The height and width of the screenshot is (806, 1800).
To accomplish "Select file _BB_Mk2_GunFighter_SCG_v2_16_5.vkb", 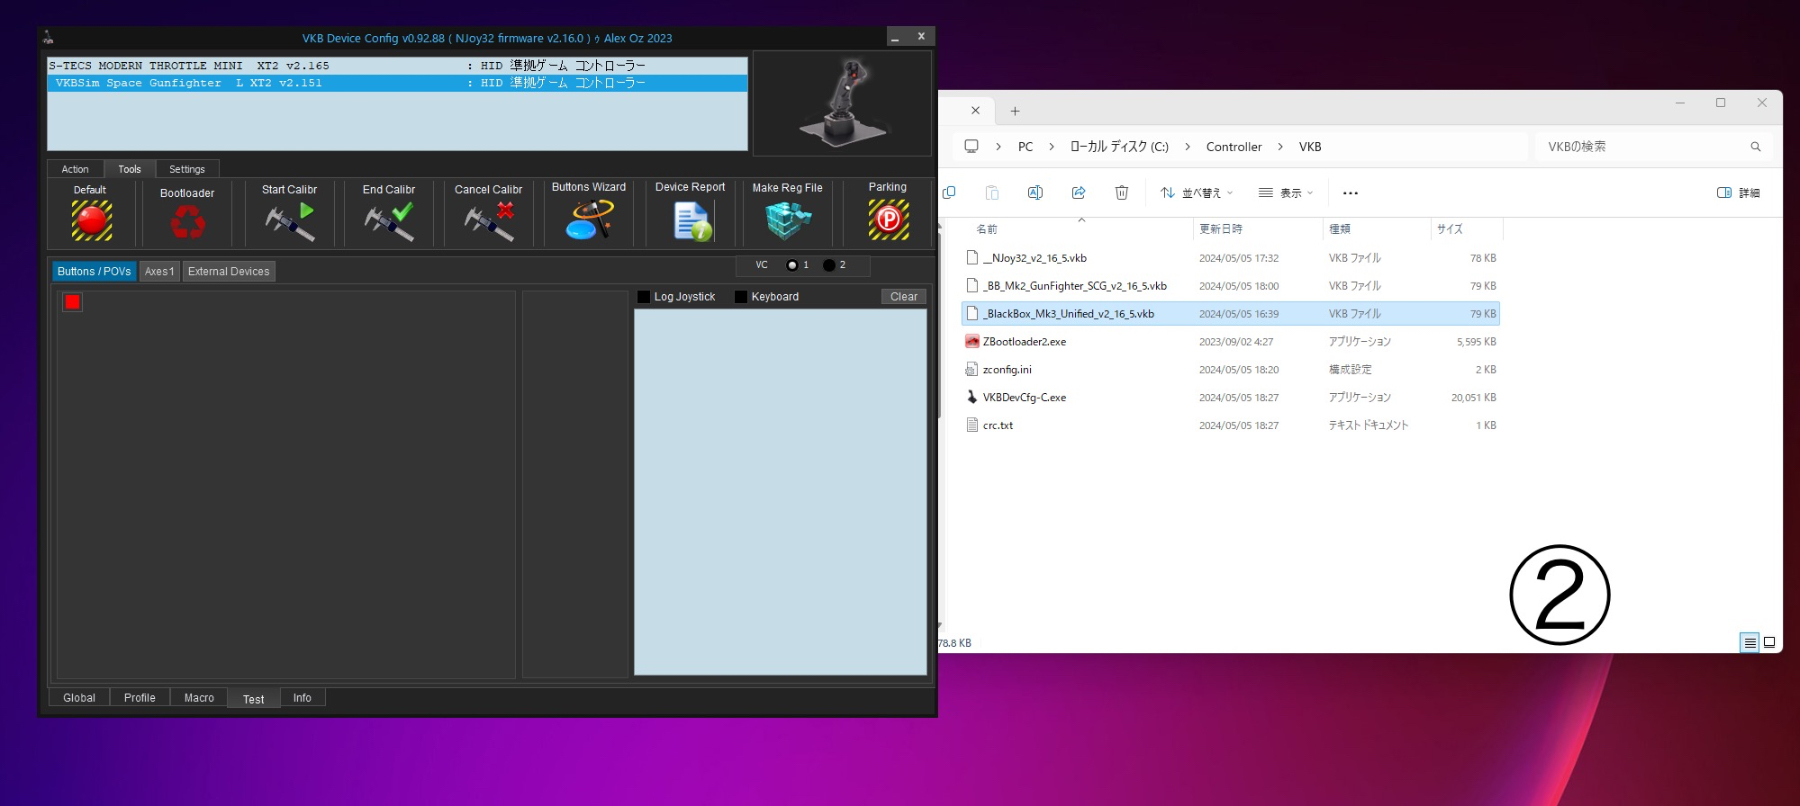I will [1231, 286].
